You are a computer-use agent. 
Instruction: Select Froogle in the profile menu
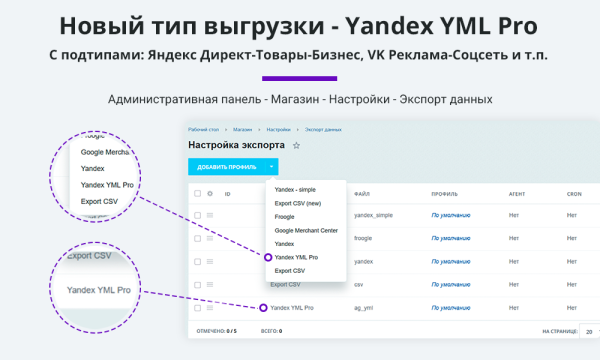pyautogui.click(x=284, y=217)
